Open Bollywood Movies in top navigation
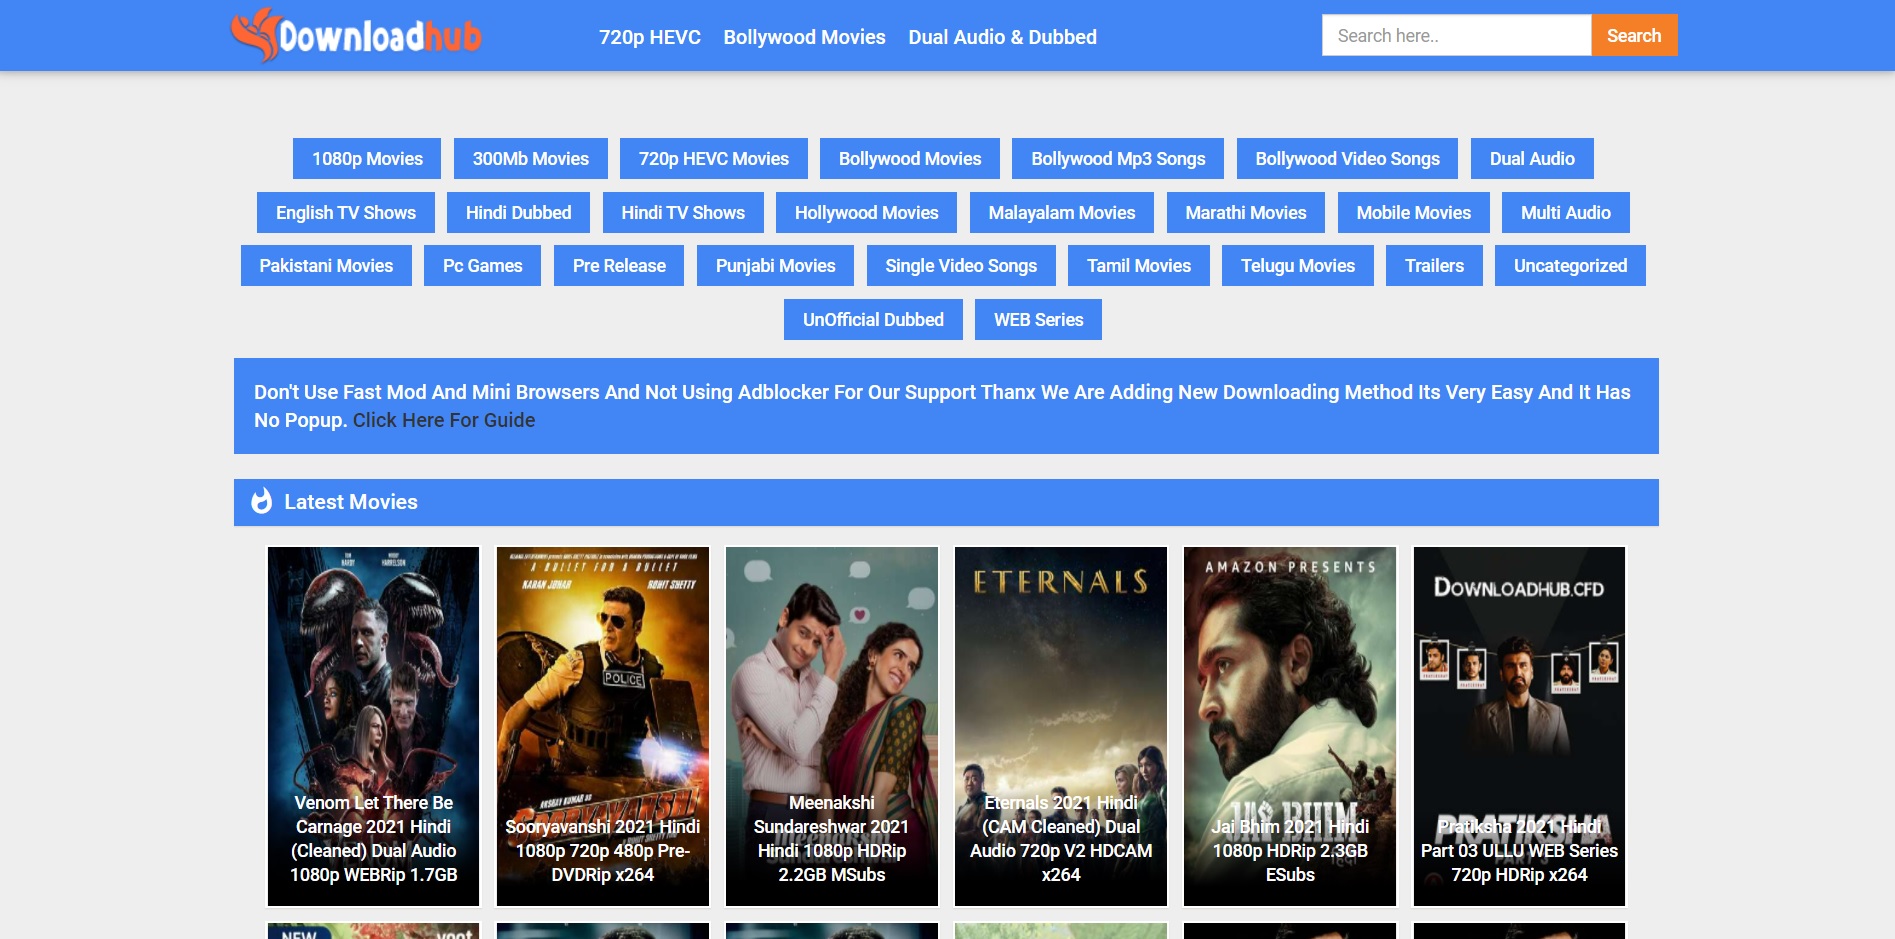 point(804,37)
